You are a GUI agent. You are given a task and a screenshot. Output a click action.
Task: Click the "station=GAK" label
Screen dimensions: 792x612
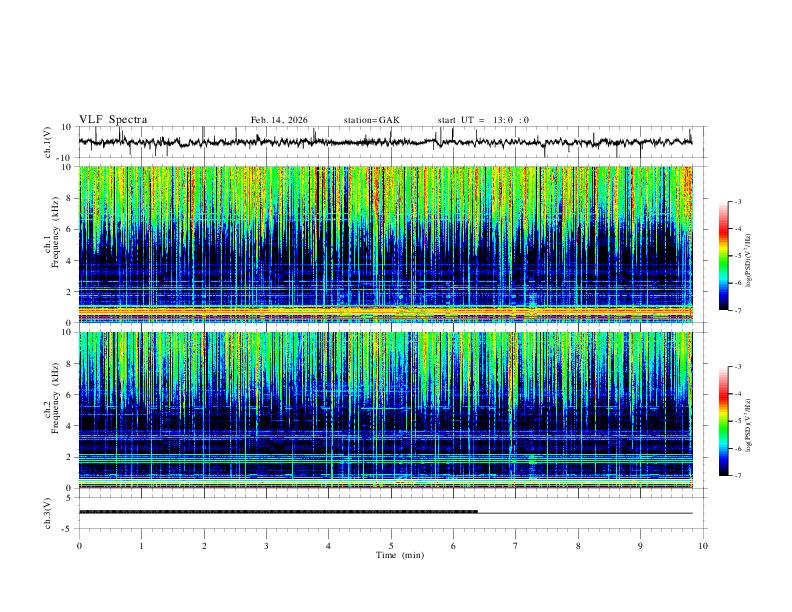(x=371, y=120)
